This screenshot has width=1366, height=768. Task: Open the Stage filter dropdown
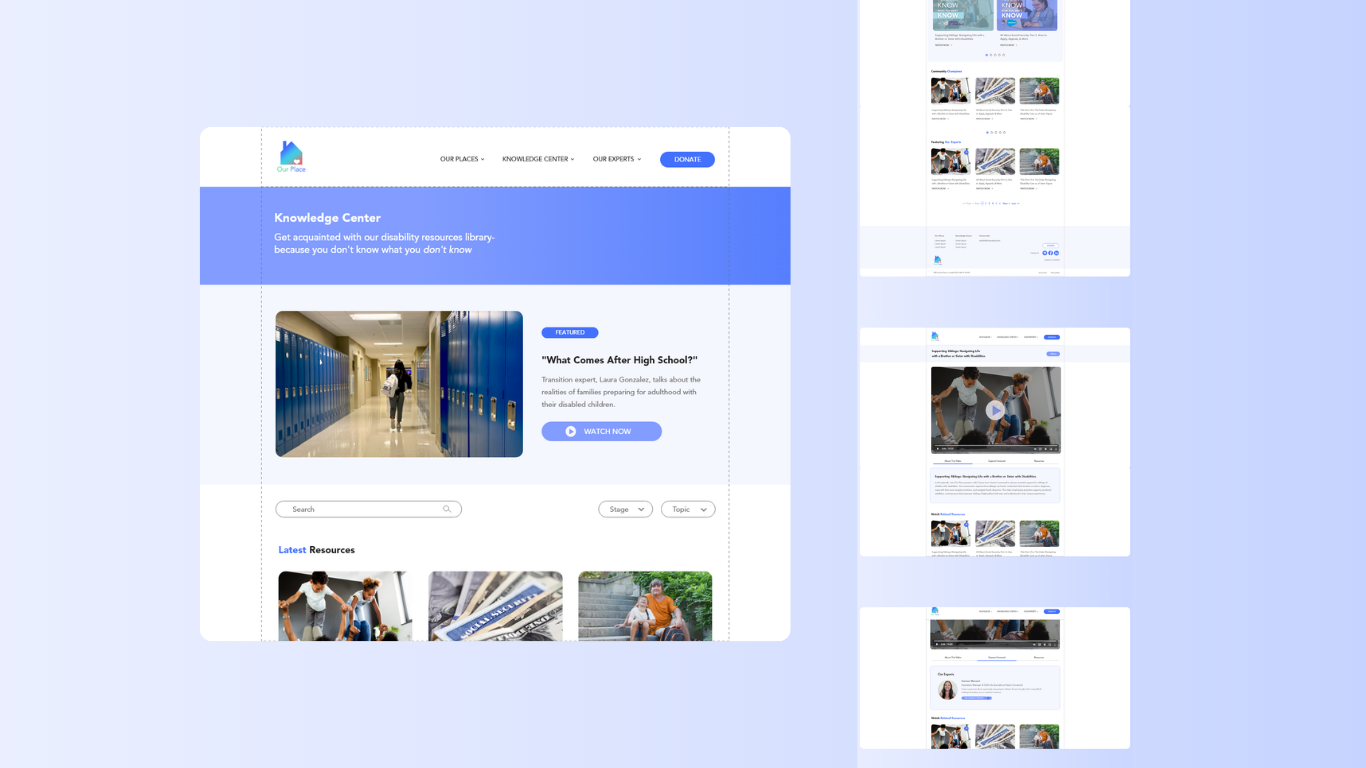[625, 509]
